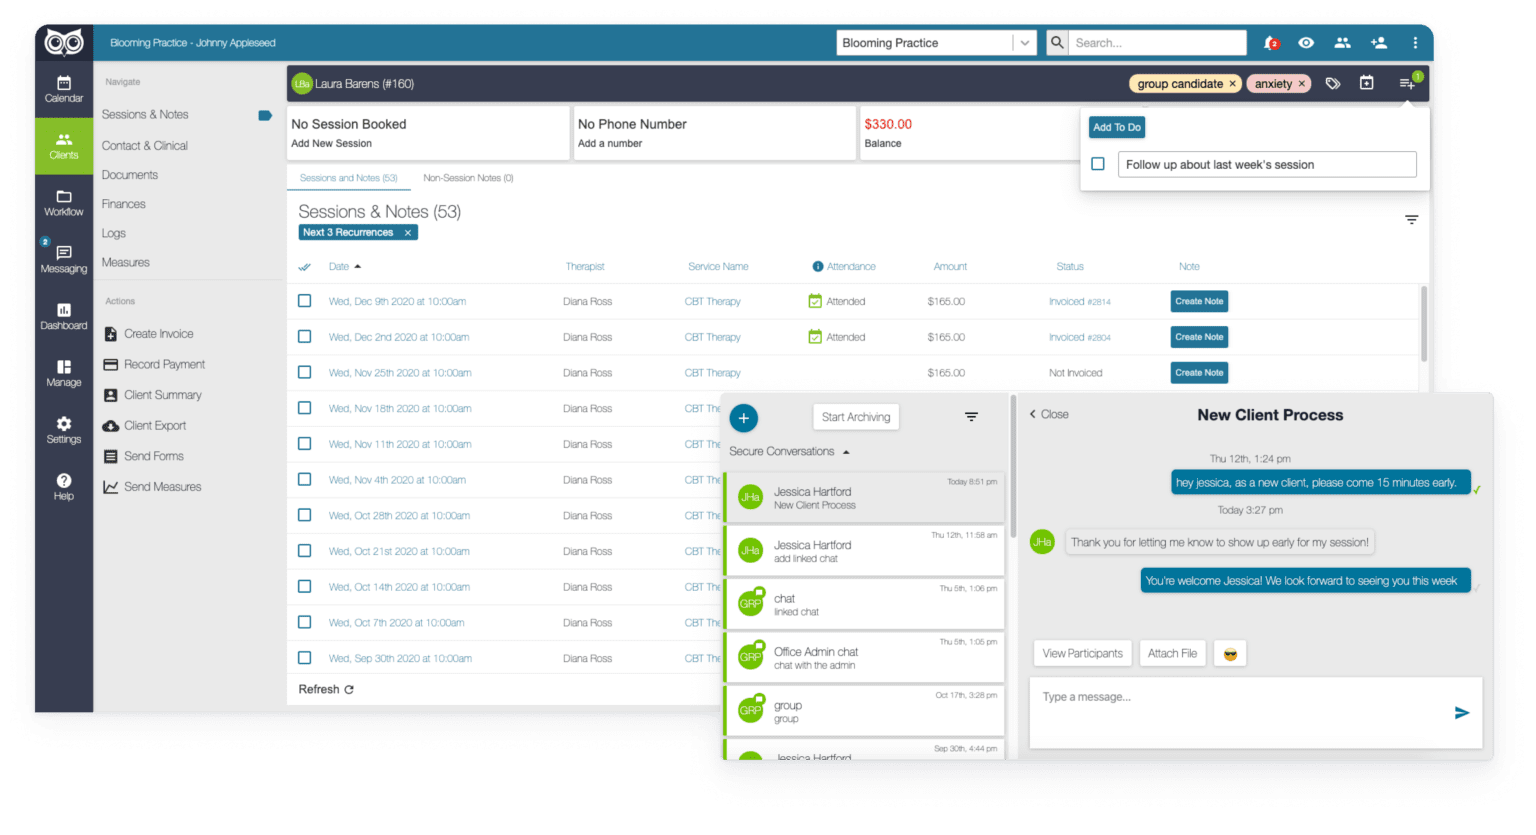Open Contact & Clinical in navigation
This screenshot has height=835, width=1536.
click(x=145, y=146)
